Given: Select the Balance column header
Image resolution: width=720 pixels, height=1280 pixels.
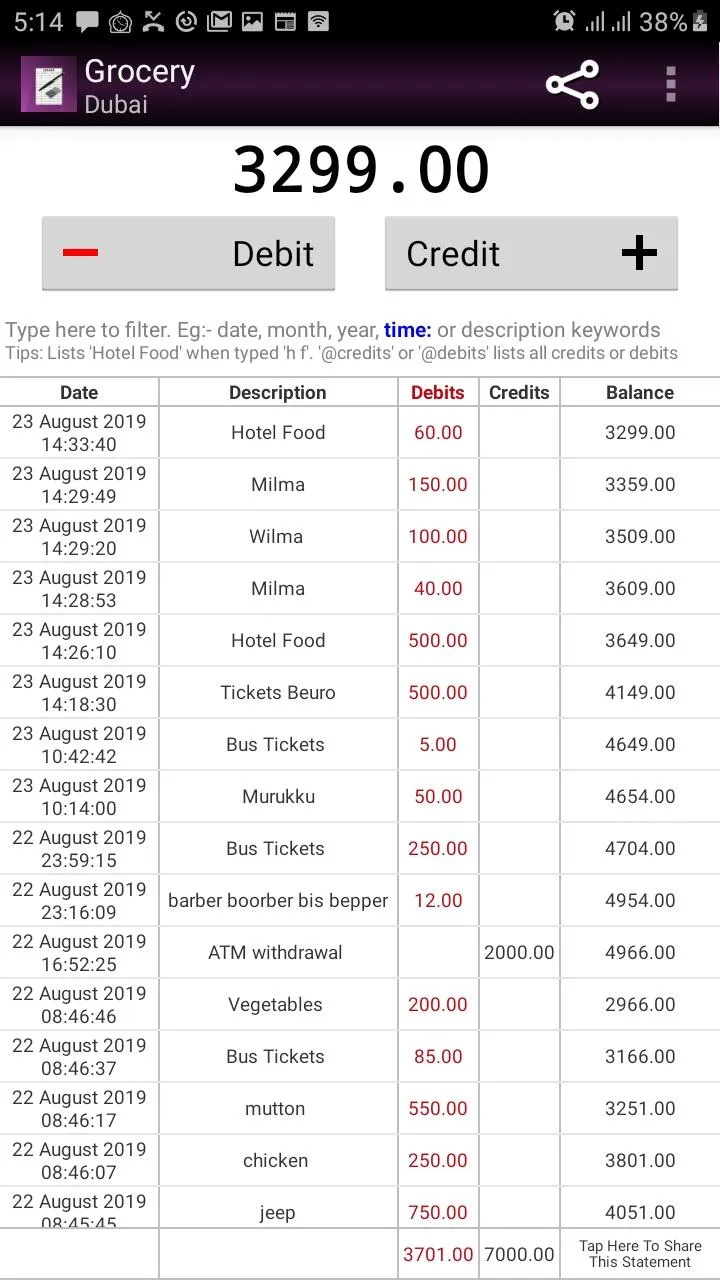Looking at the screenshot, I should coord(640,392).
